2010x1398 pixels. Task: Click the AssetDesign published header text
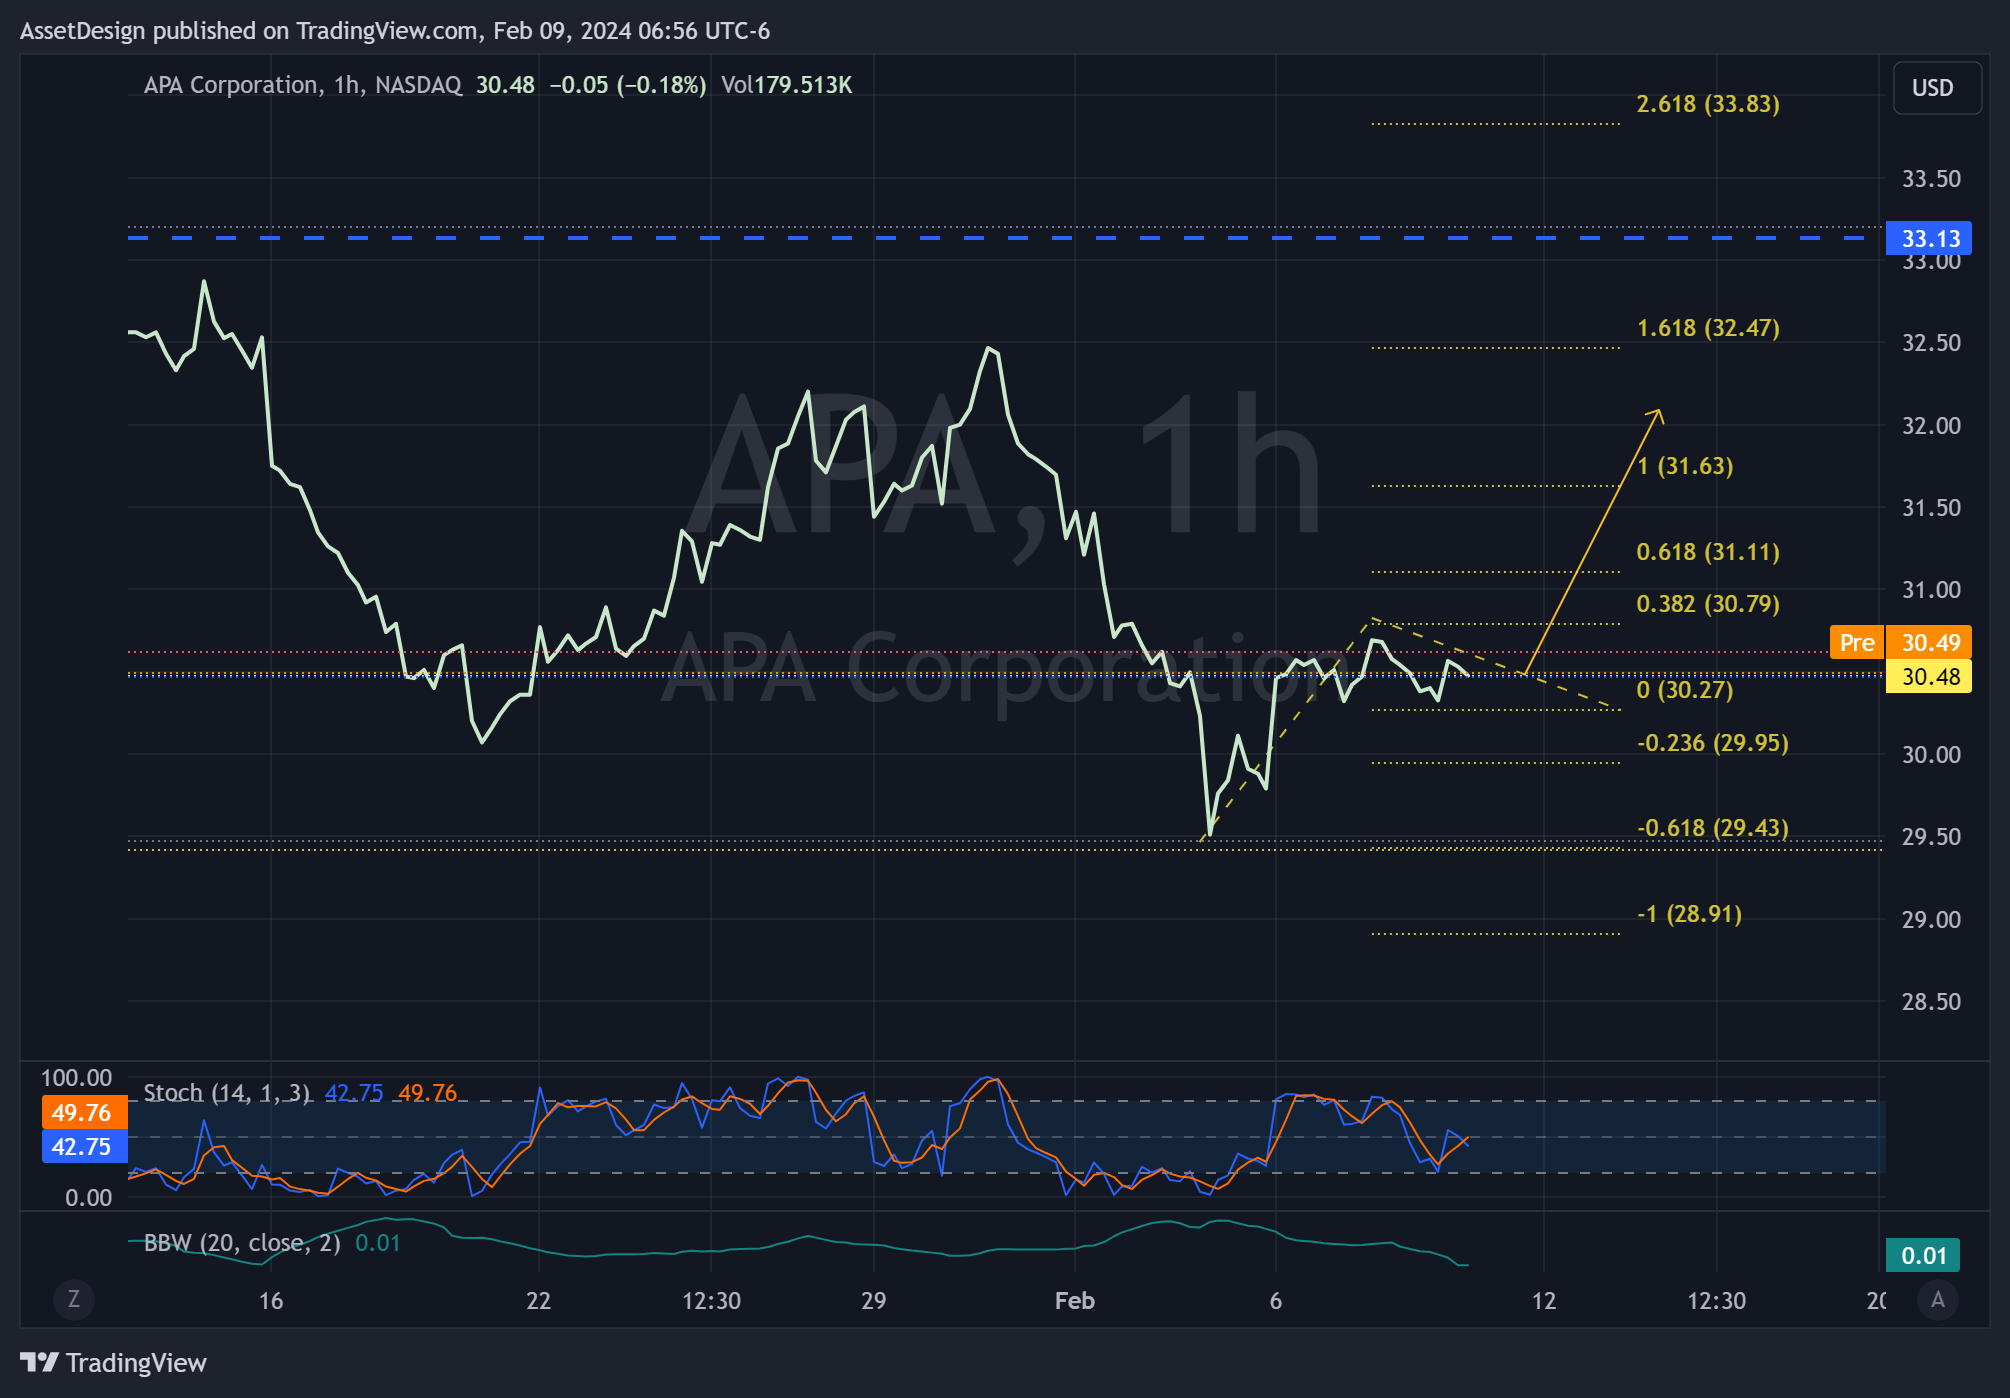pos(395,31)
